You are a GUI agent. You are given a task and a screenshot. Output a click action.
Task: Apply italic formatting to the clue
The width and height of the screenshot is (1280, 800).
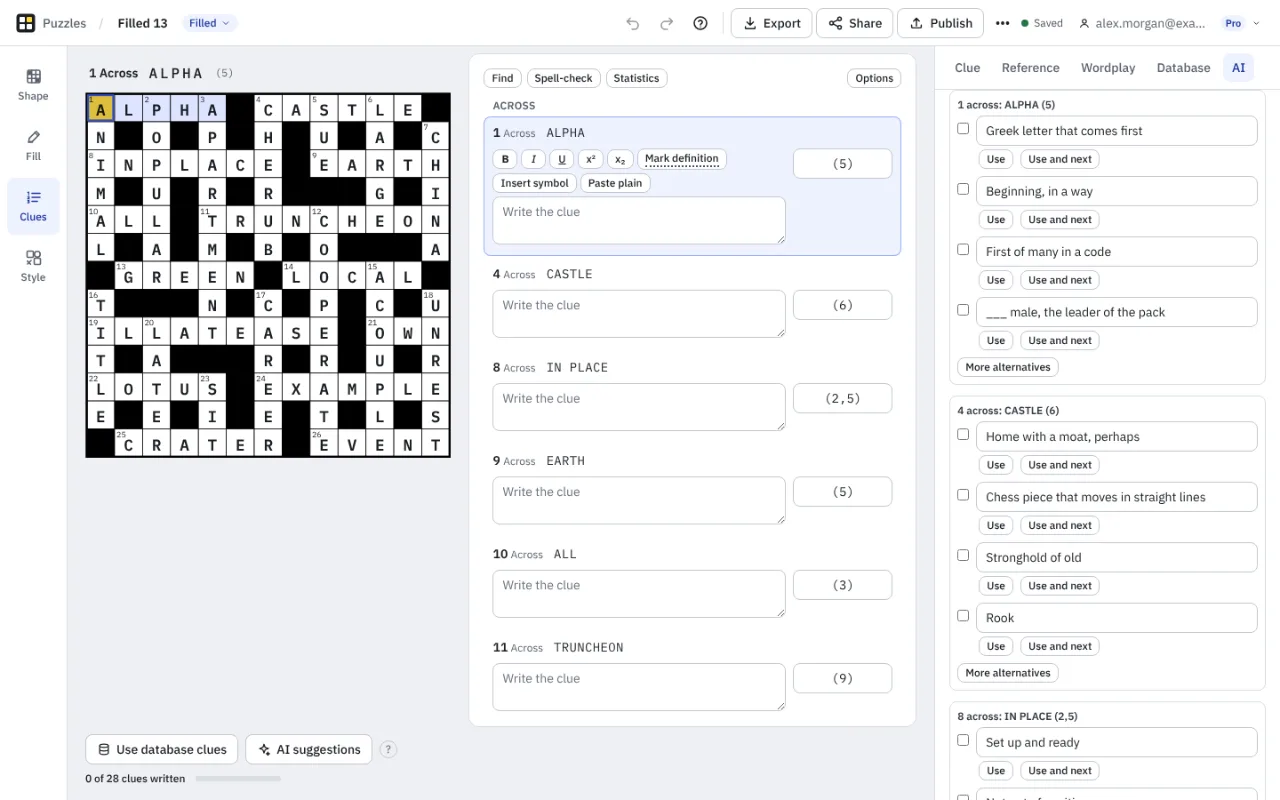pos(533,159)
